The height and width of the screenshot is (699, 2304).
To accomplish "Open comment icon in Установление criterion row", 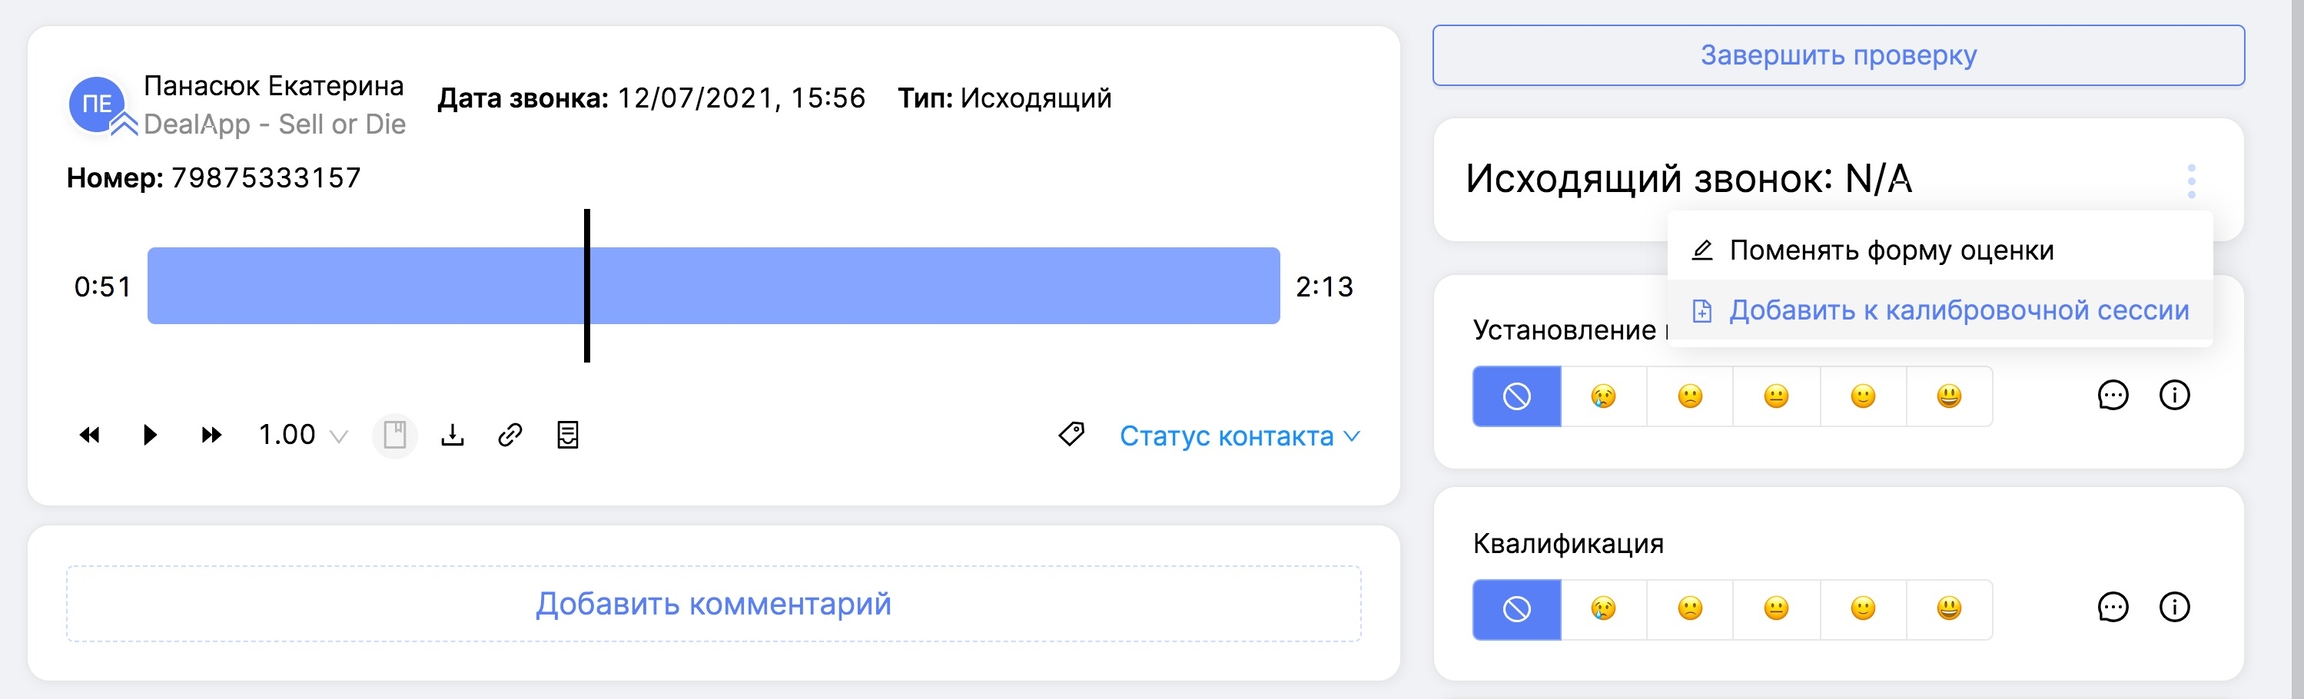I will pyautogui.click(x=2112, y=396).
